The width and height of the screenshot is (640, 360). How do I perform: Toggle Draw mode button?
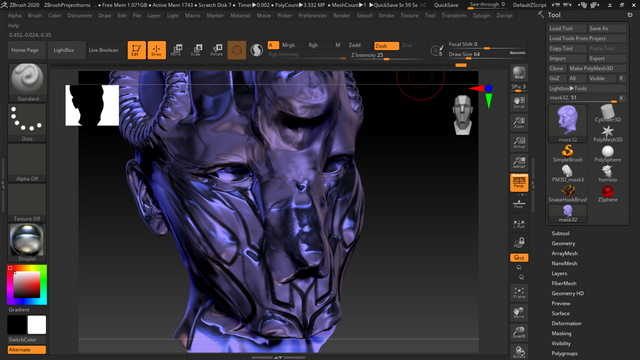click(x=157, y=50)
